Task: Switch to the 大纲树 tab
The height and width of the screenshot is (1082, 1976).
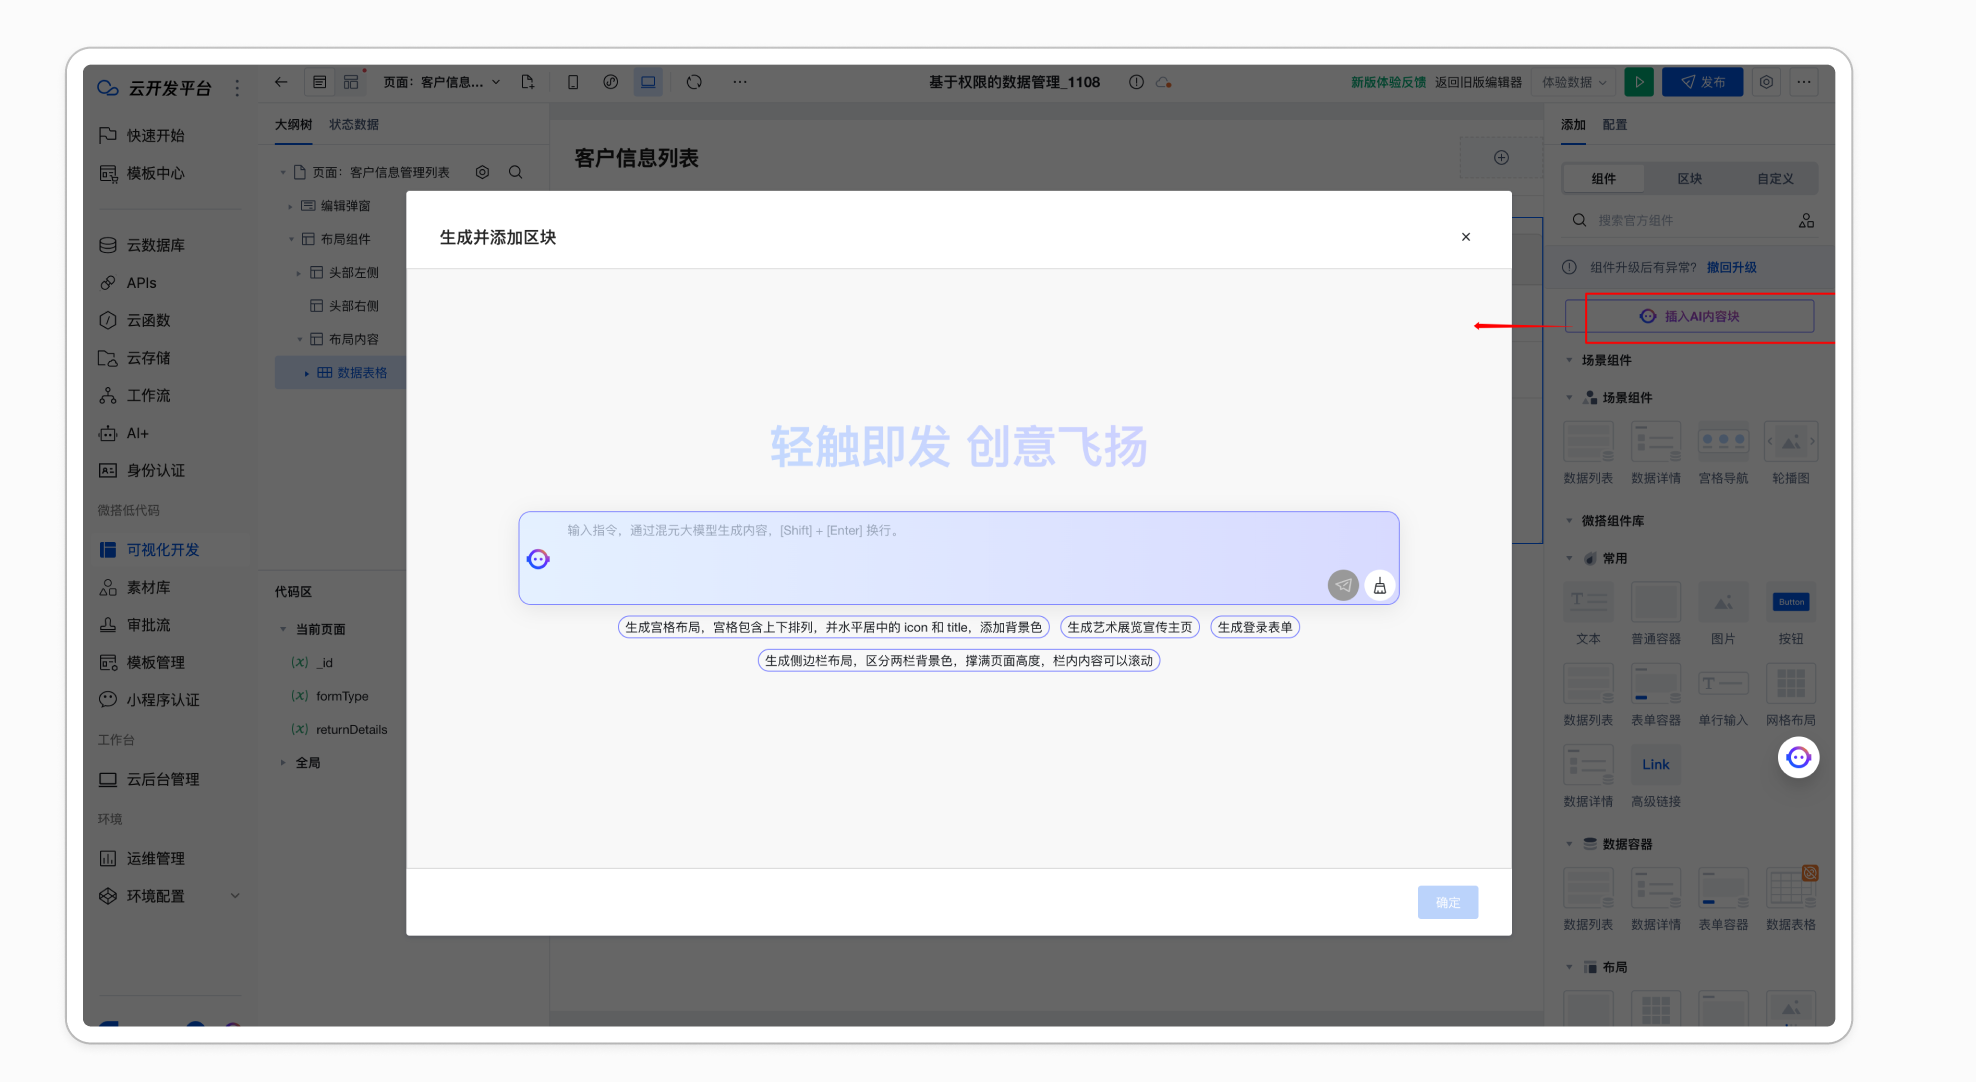Action: 293,124
